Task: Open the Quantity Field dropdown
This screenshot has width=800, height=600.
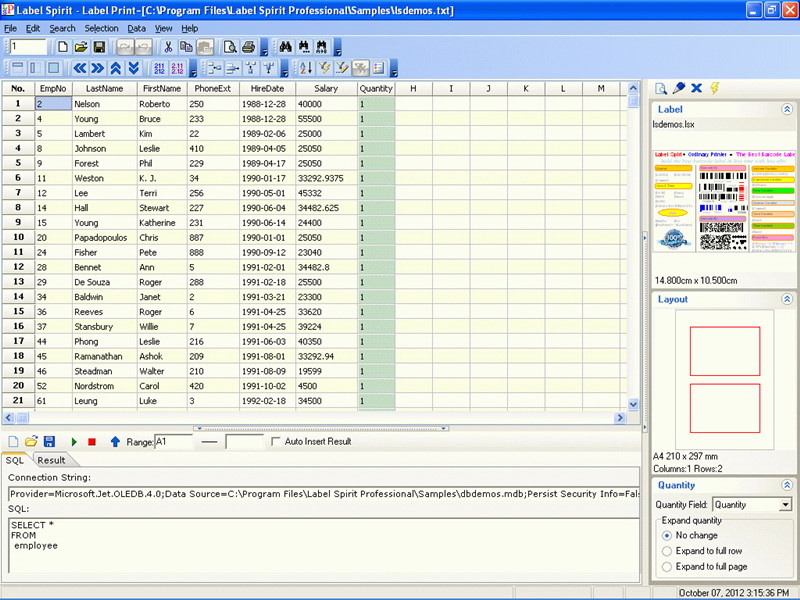Action: point(785,505)
